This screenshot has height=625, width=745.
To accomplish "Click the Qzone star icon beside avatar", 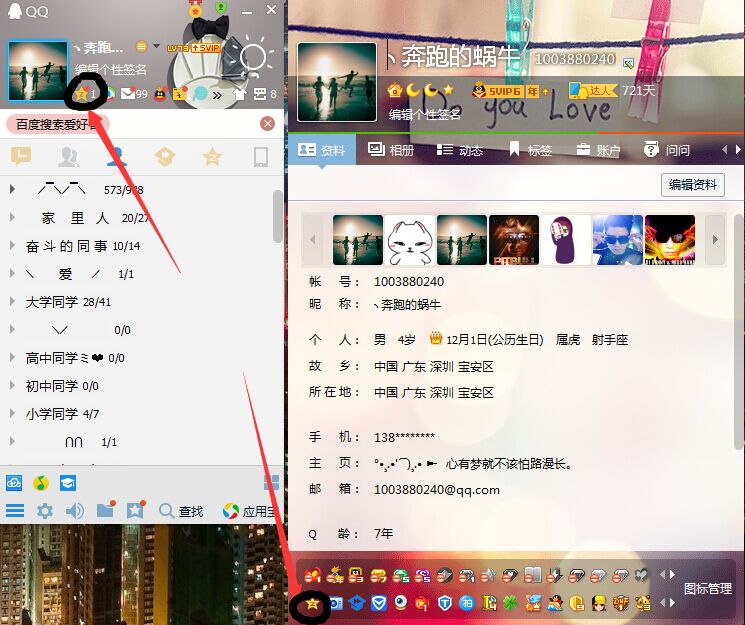I will [x=81, y=94].
